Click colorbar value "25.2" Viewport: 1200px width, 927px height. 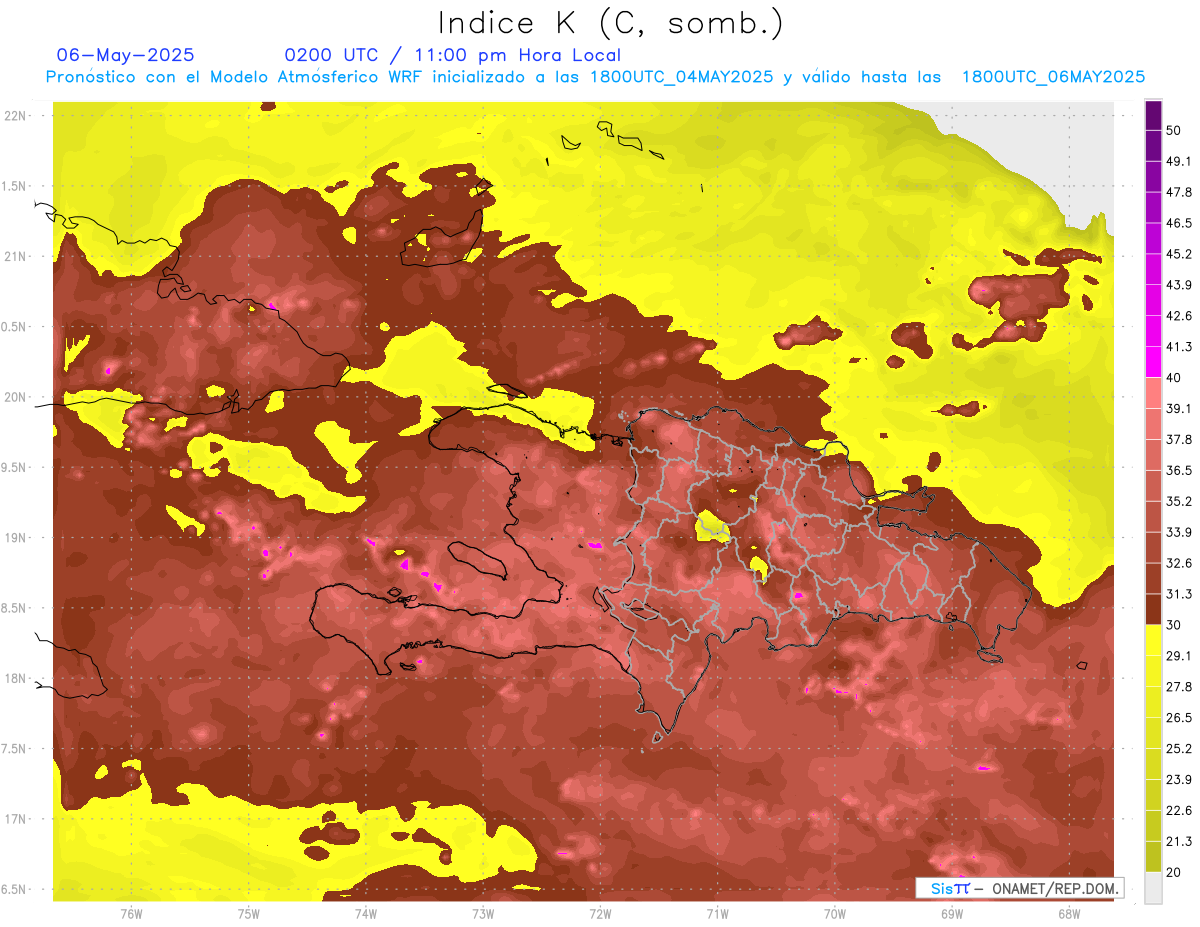point(1179,748)
